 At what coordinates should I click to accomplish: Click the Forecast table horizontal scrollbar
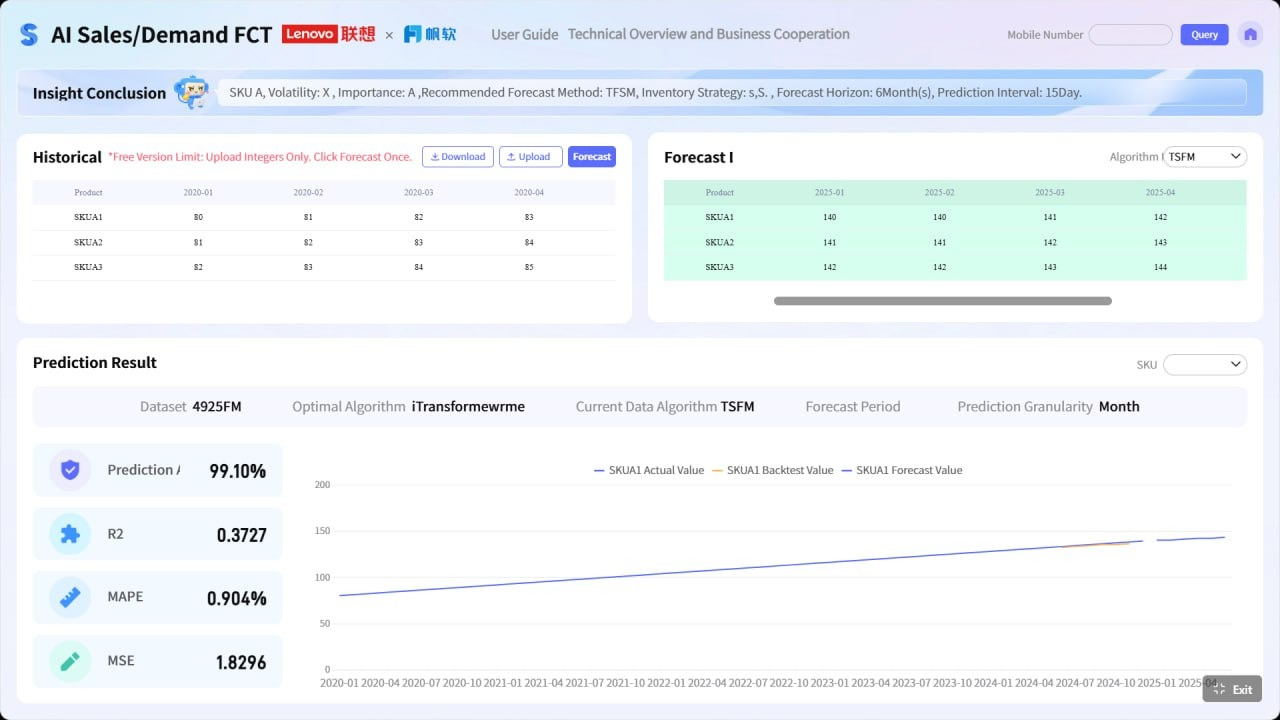tap(942, 301)
